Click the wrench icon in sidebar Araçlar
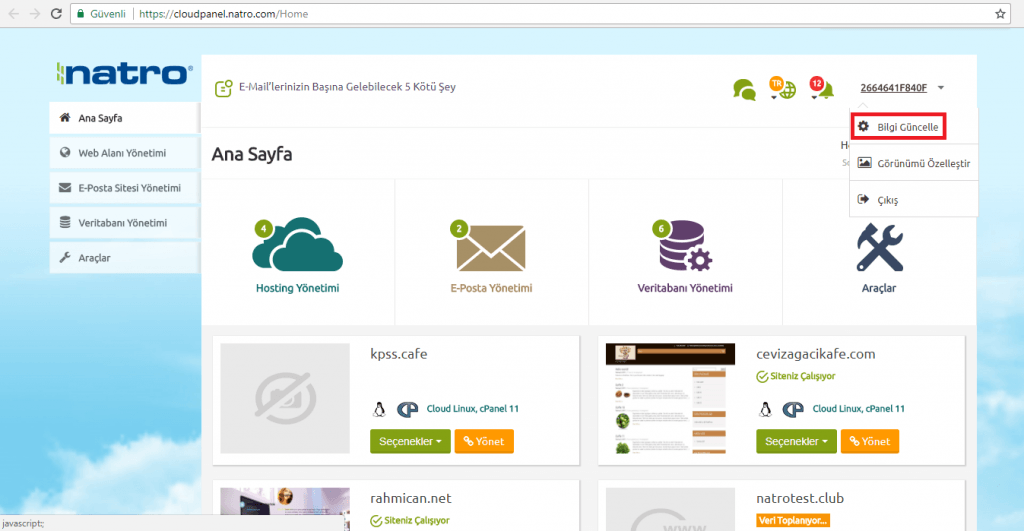 pyautogui.click(x=65, y=257)
